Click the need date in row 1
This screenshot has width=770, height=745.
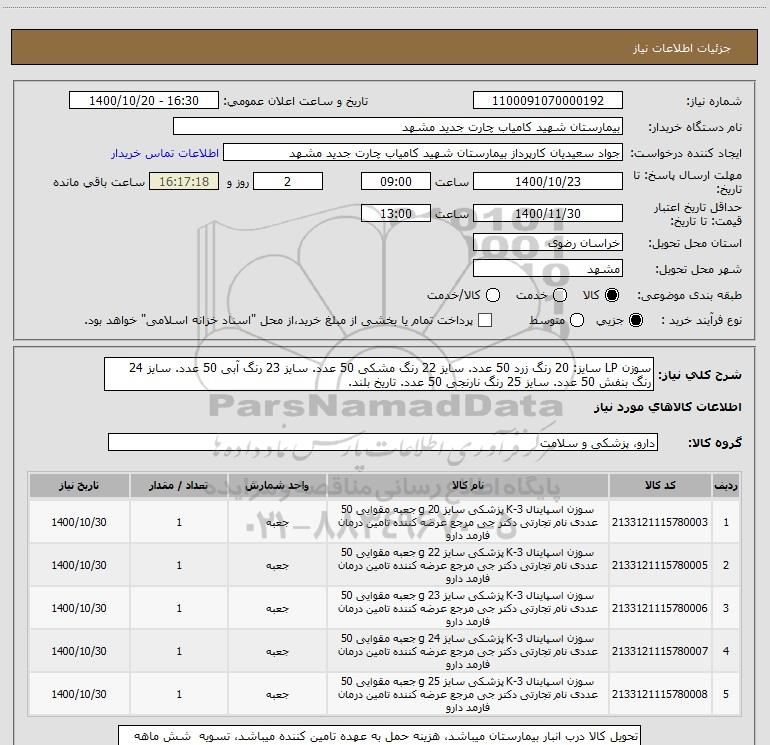pos(79,522)
